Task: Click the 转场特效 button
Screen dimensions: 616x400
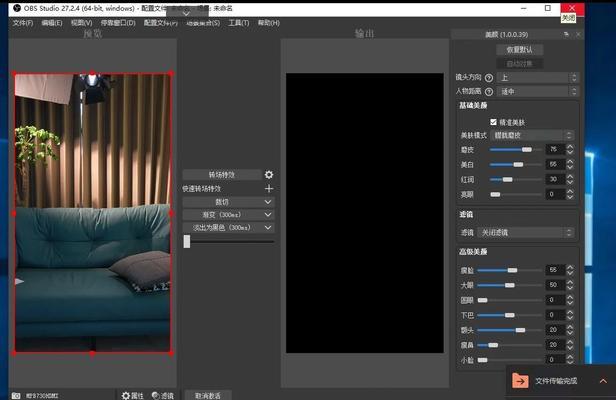Action: pyautogui.click(x=222, y=174)
